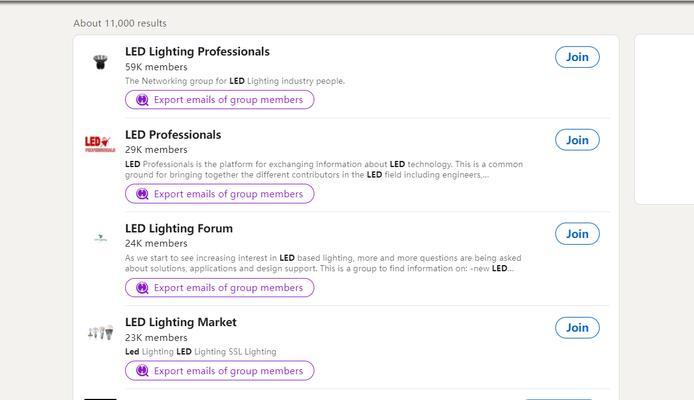The image size is (694, 400).
Task: Click export icon under LED Lighting Market
Action: pyautogui.click(x=142, y=370)
